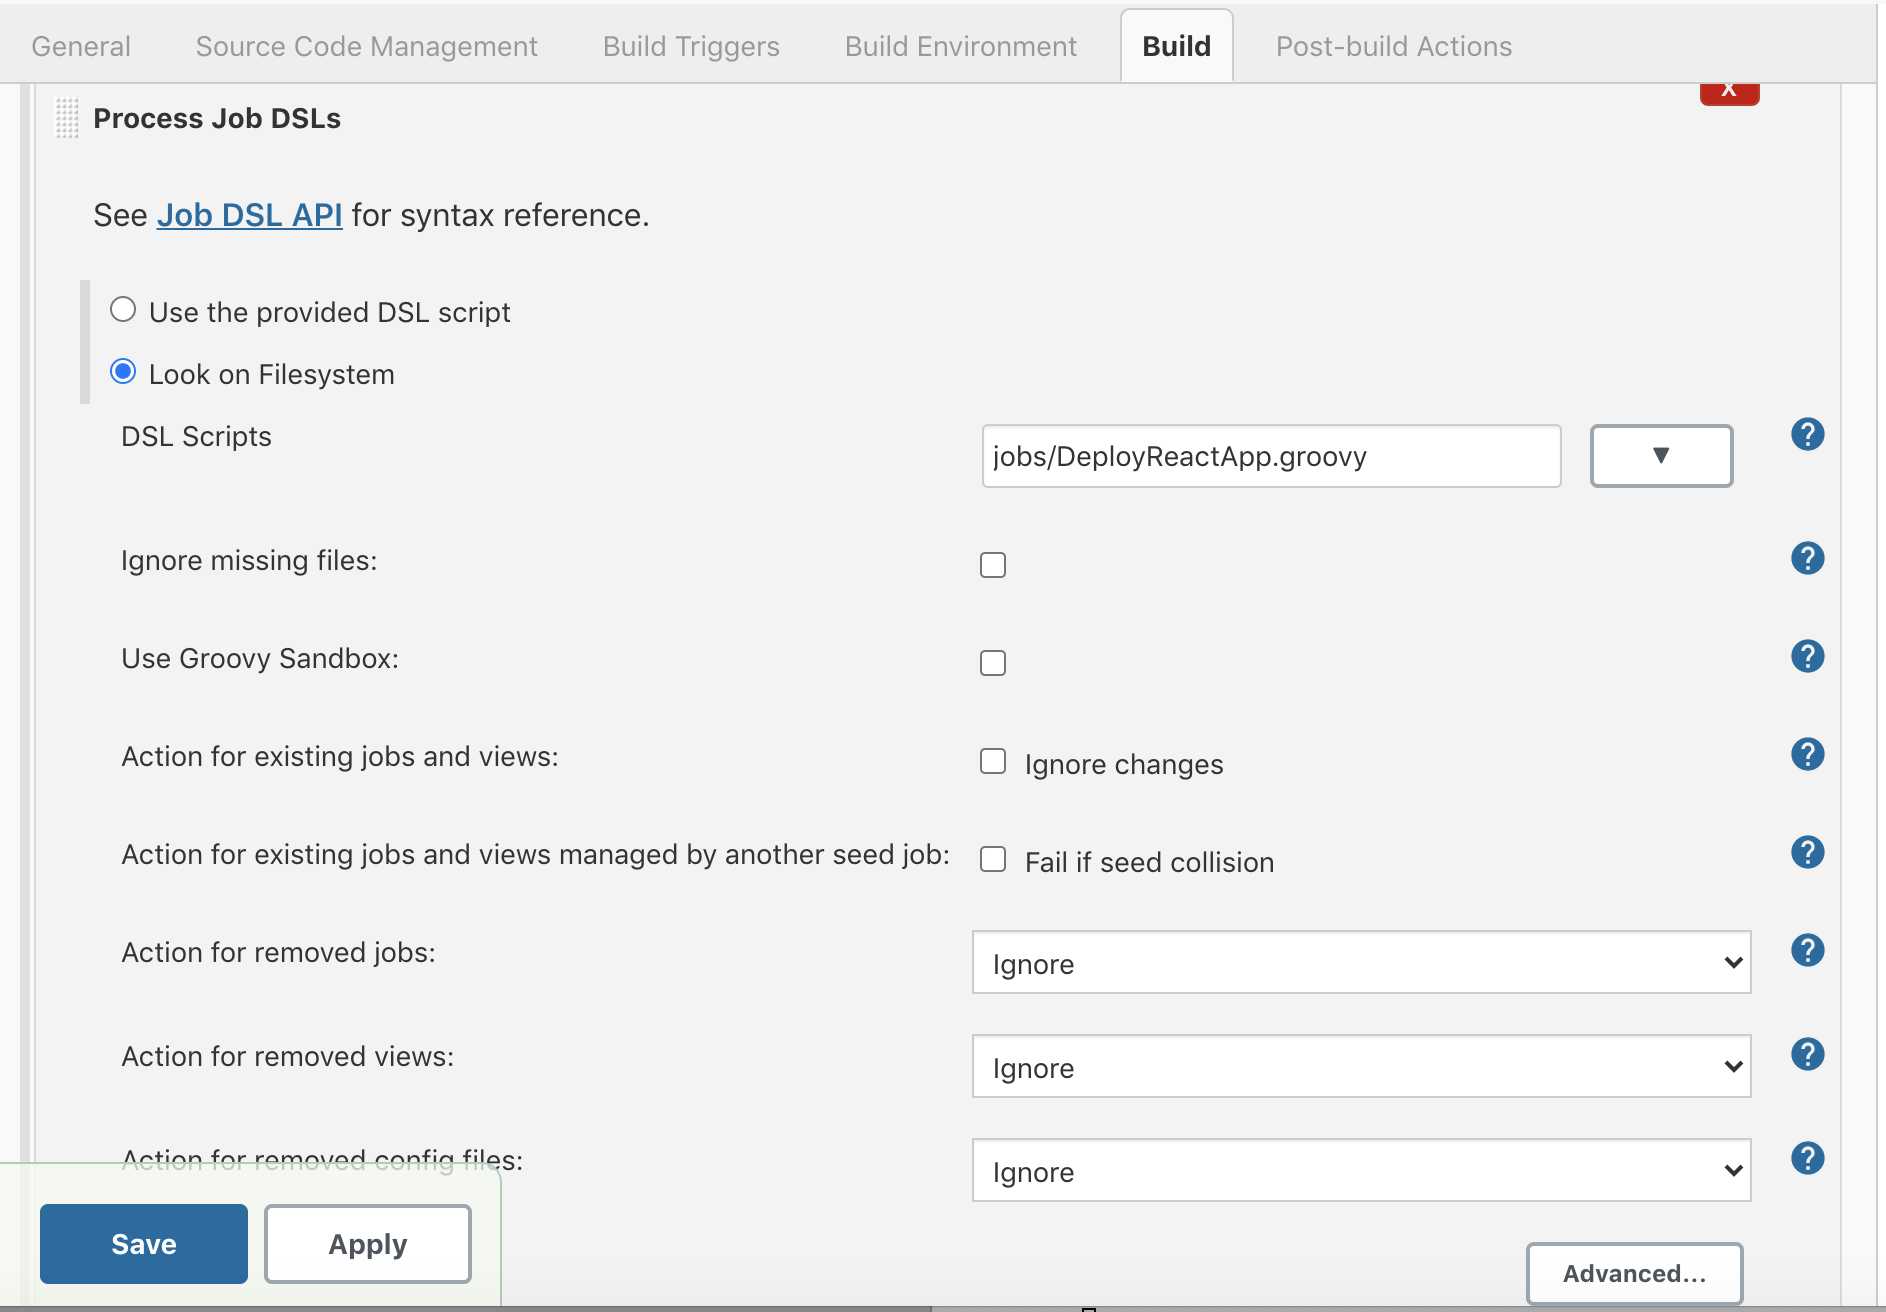Open help for seed collision option
1886x1312 pixels.
tap(1807, 853)
